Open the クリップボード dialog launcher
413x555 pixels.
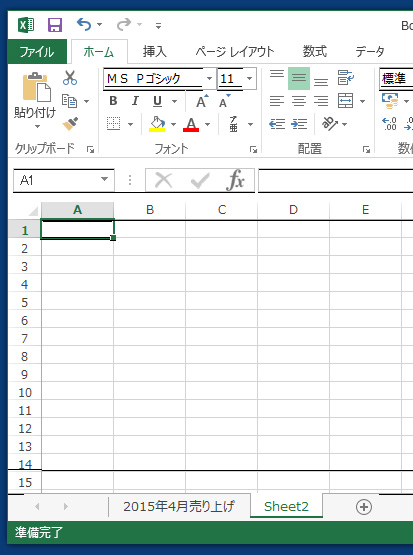[x=91, y=150]
